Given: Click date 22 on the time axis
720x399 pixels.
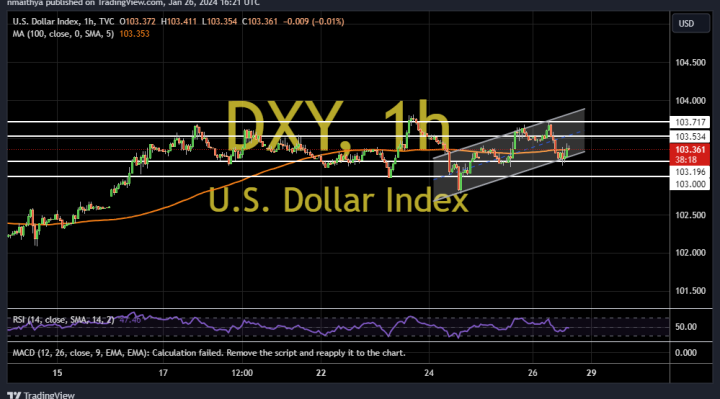Looking at the screenshot, I should pos(321,373).
